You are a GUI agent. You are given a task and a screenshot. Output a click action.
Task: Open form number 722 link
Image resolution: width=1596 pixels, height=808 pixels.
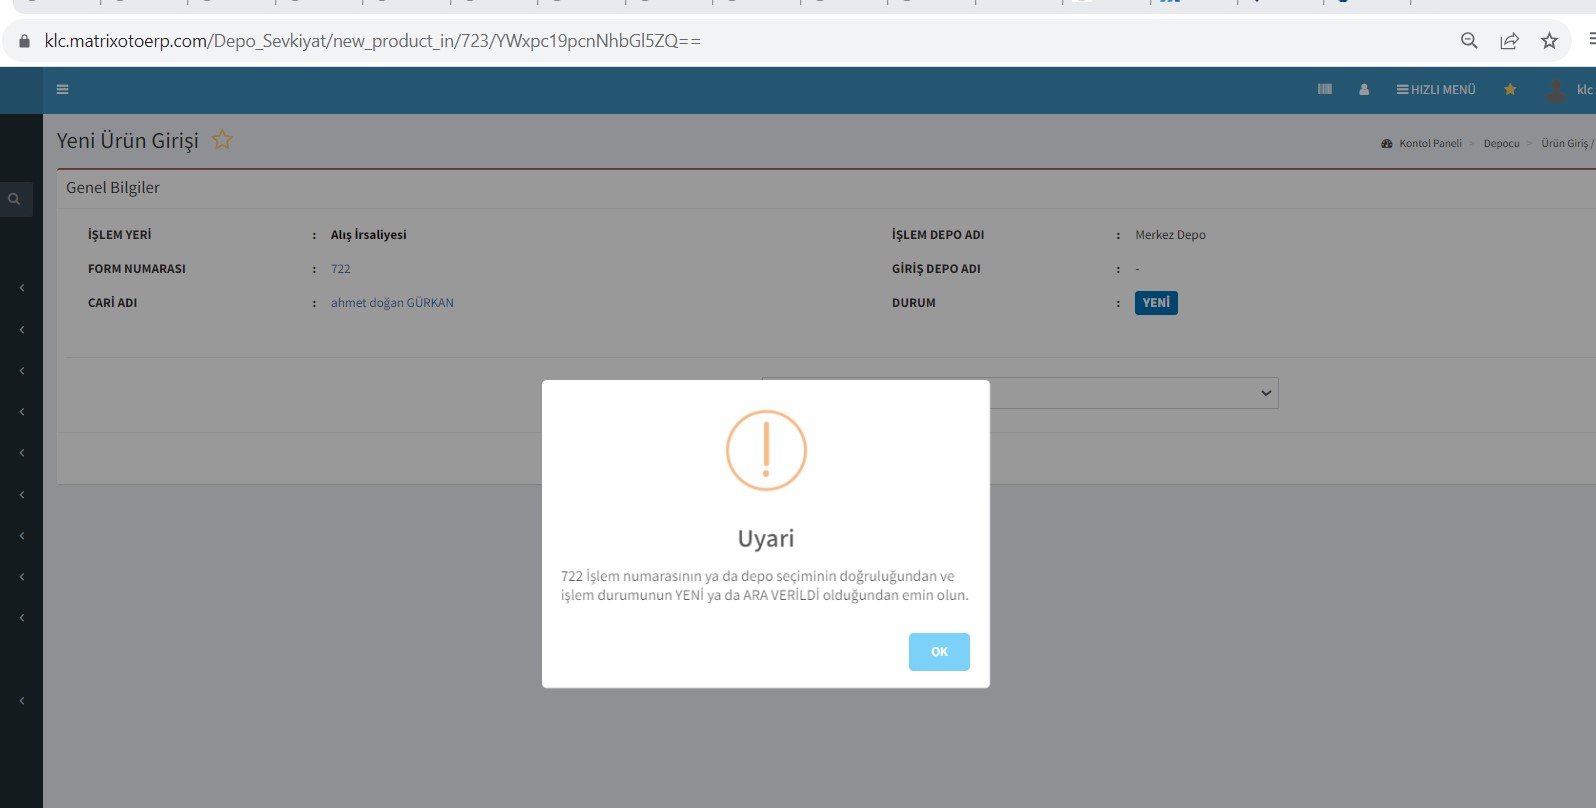pos(341,269)
